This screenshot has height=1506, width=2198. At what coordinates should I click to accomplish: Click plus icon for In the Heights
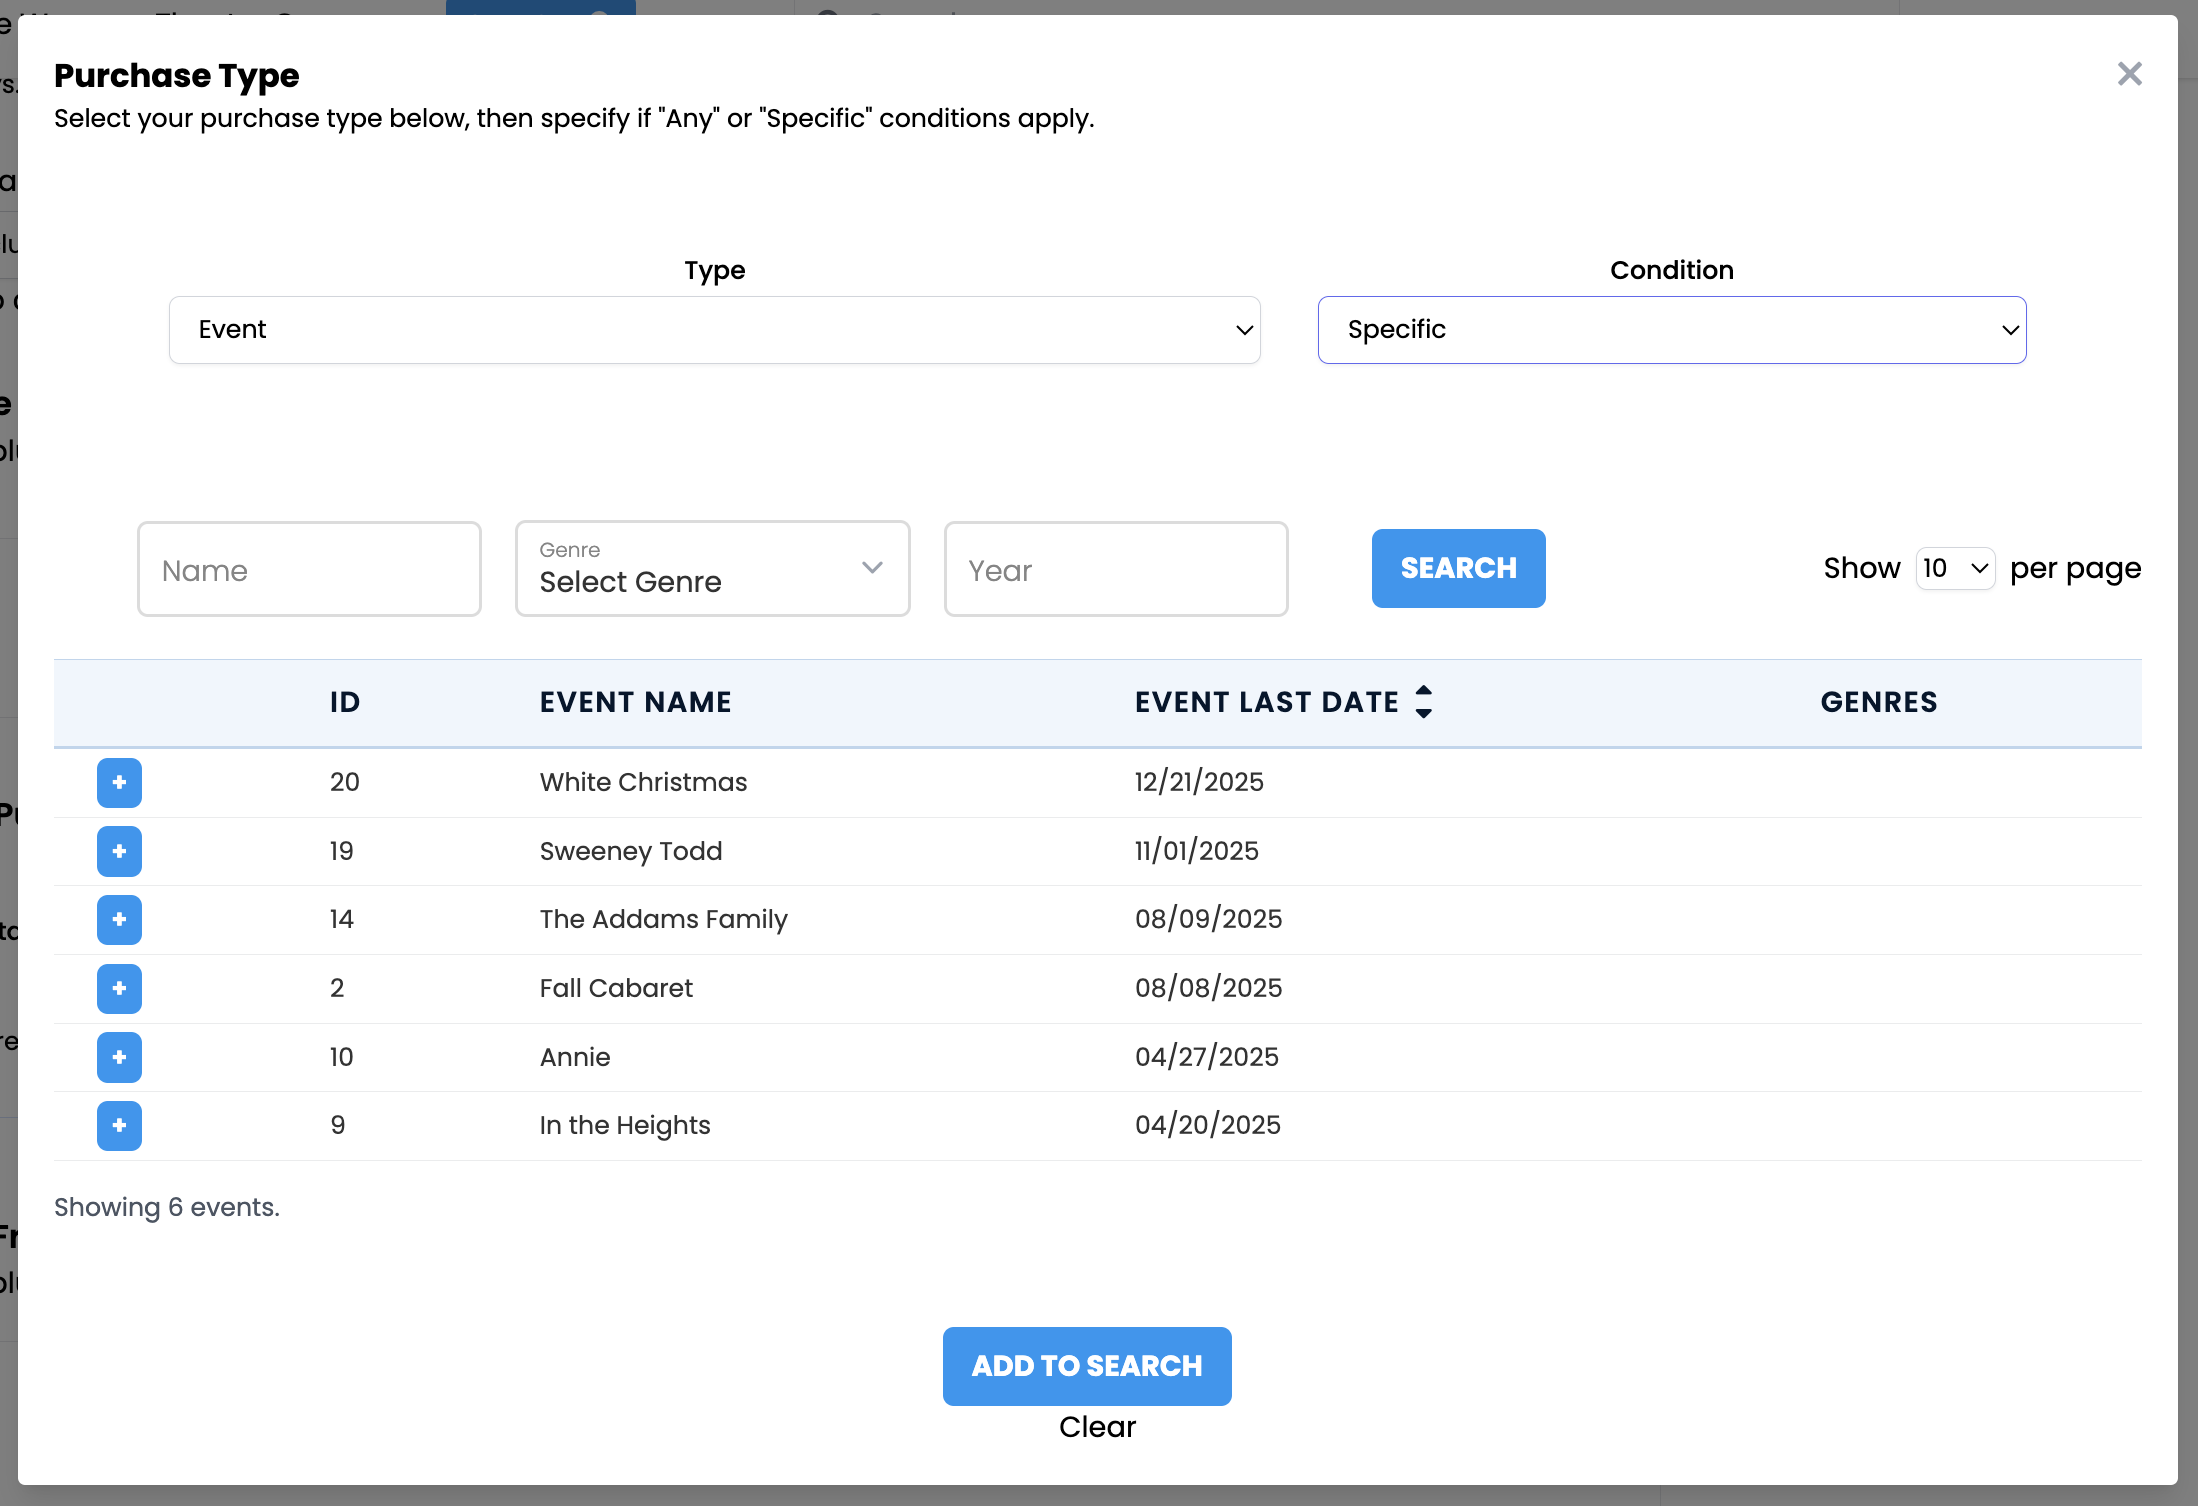[x=119, y=1125]
